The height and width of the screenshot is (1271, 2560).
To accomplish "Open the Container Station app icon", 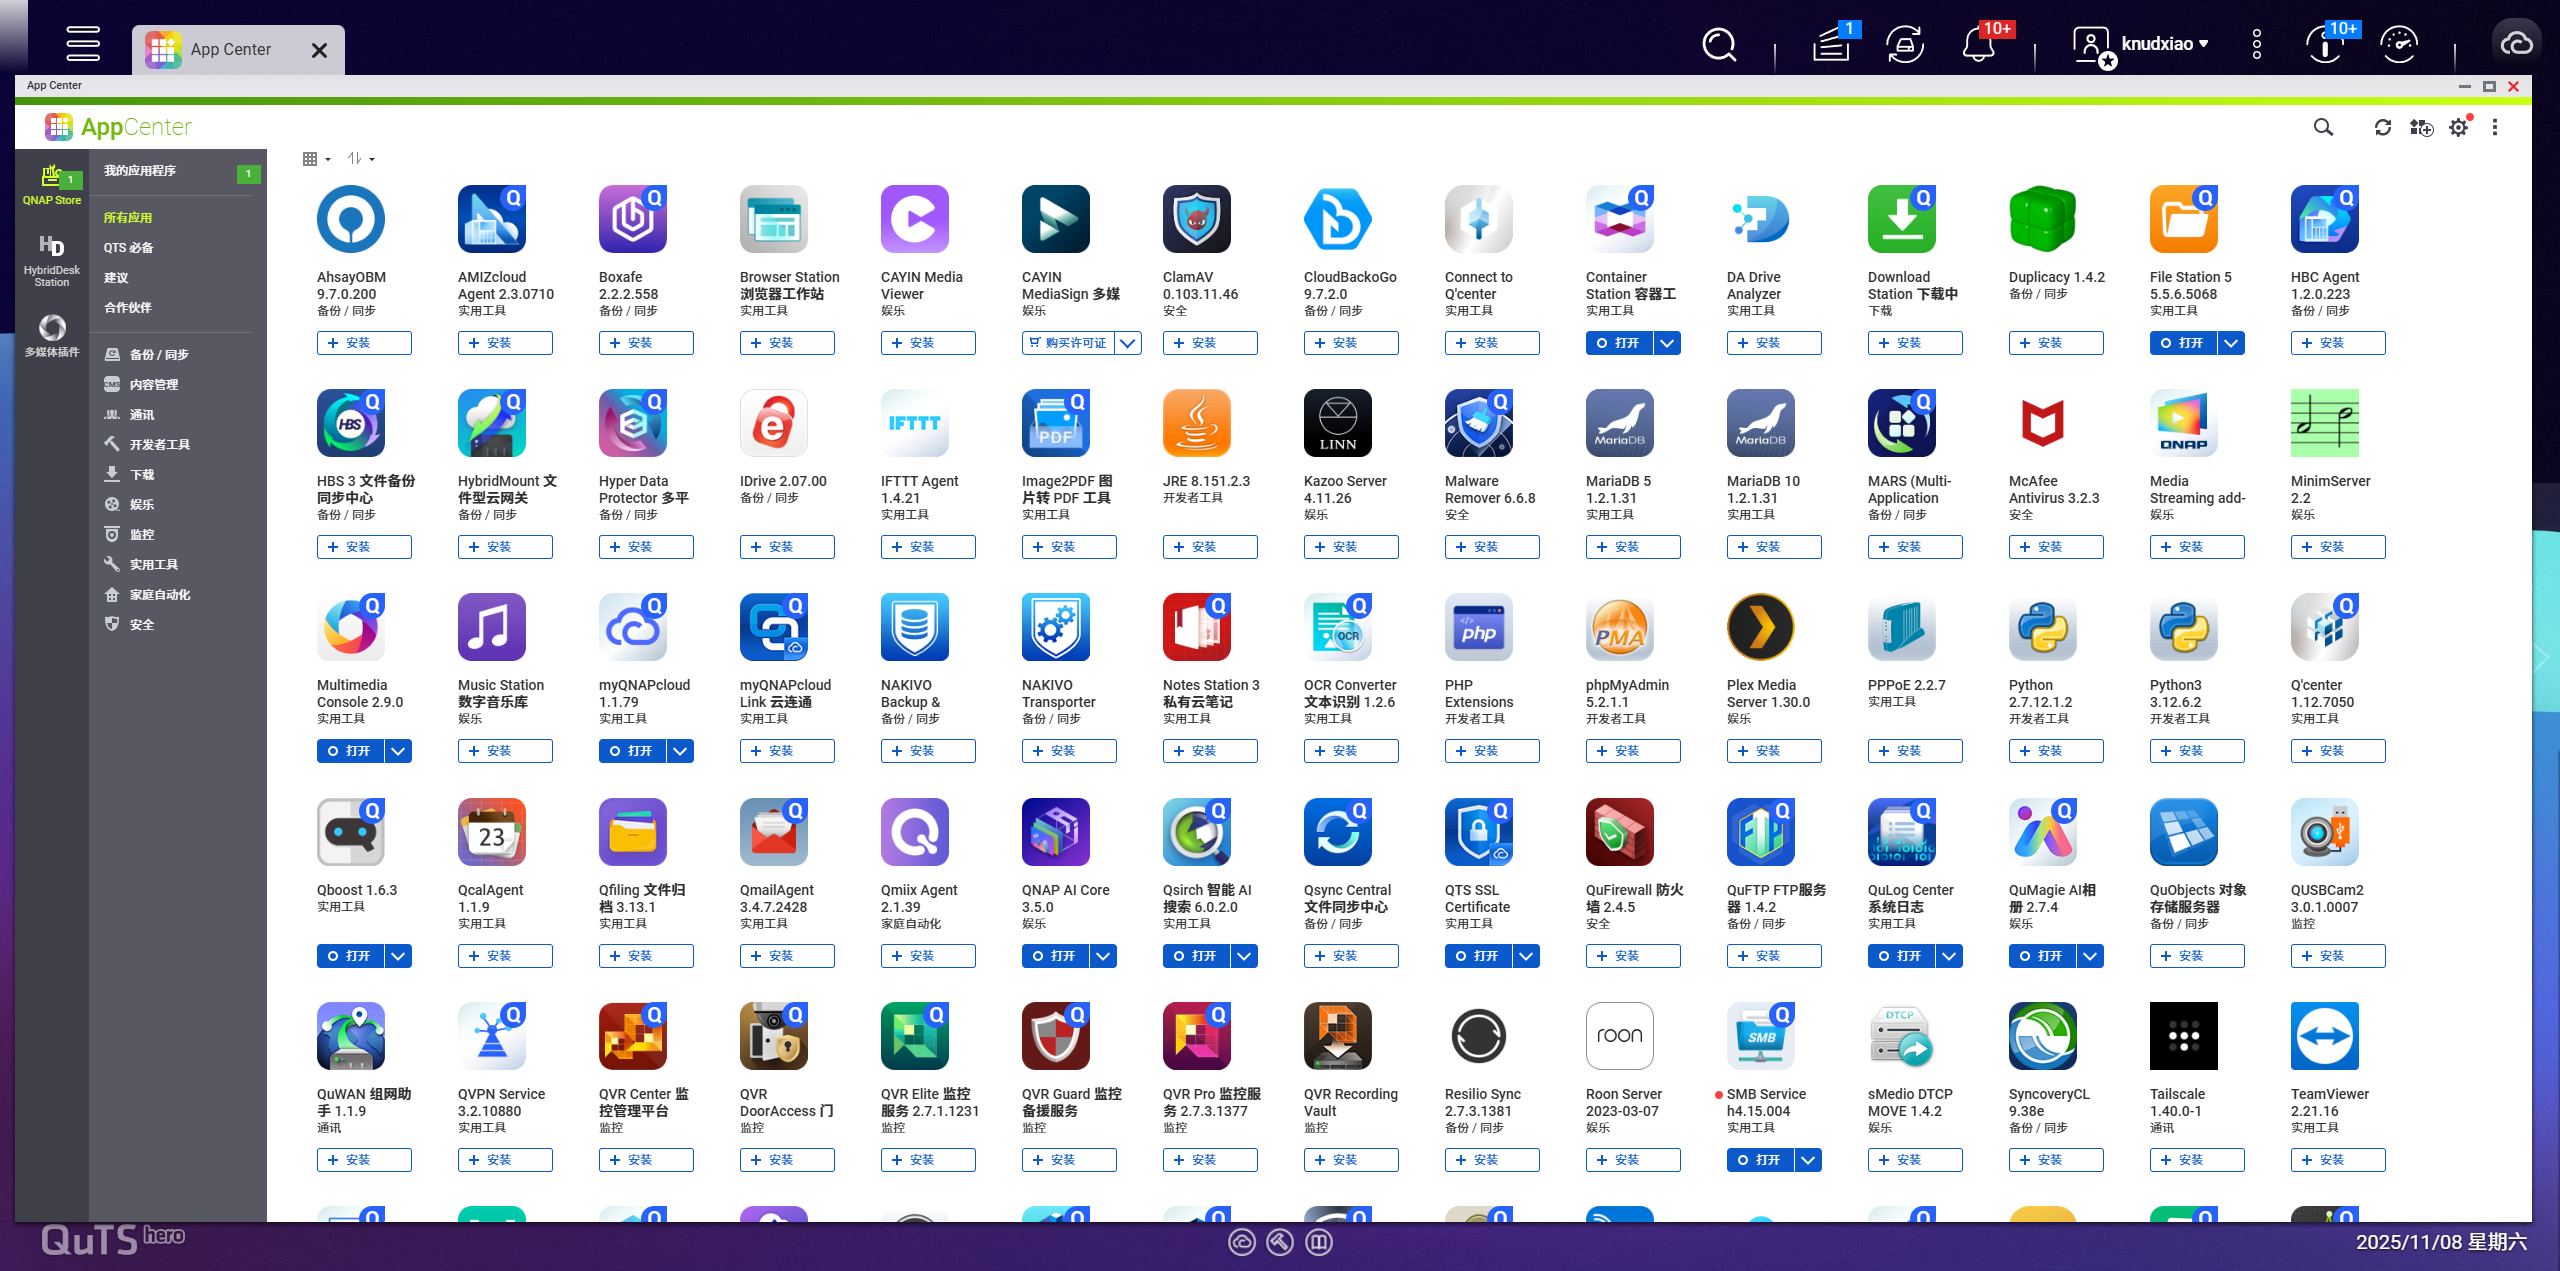I will point(1619,220).
